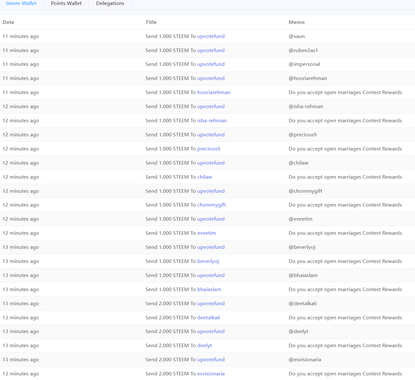Image resolution: width=415 pixels, height=380 pixels.
Task: Click upvotefund link in the @chommygift memo row
Action: pyautogui.click(x=211, y=191)
